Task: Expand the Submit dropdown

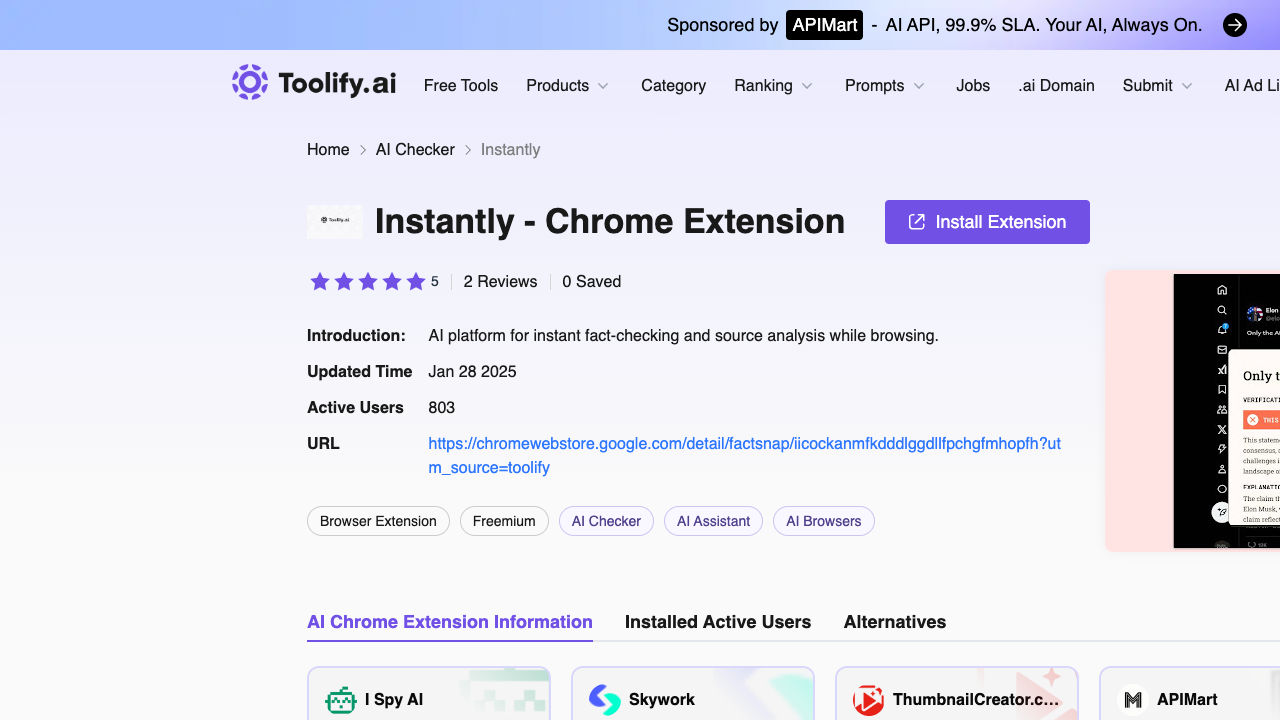Action: click(x=1158, y=86)
